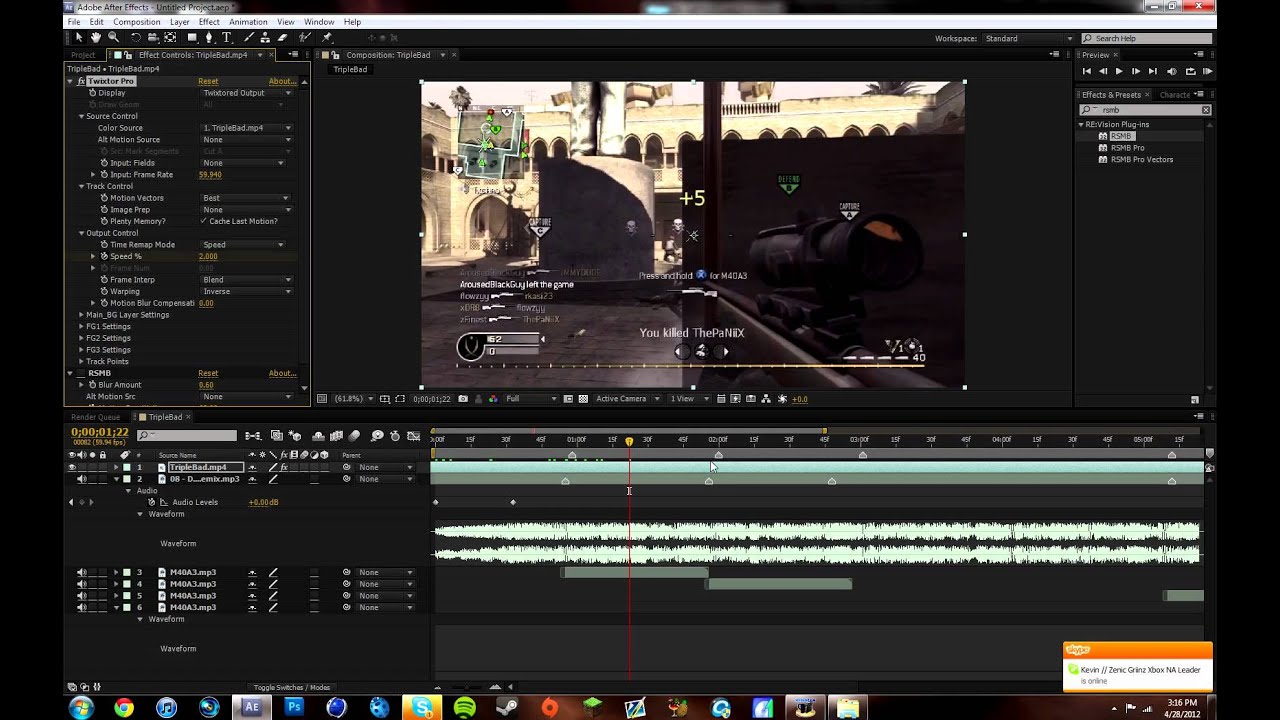Play the preview in Preview panel
This screenshot has height=720, width=1280.
pos(1119,71)
